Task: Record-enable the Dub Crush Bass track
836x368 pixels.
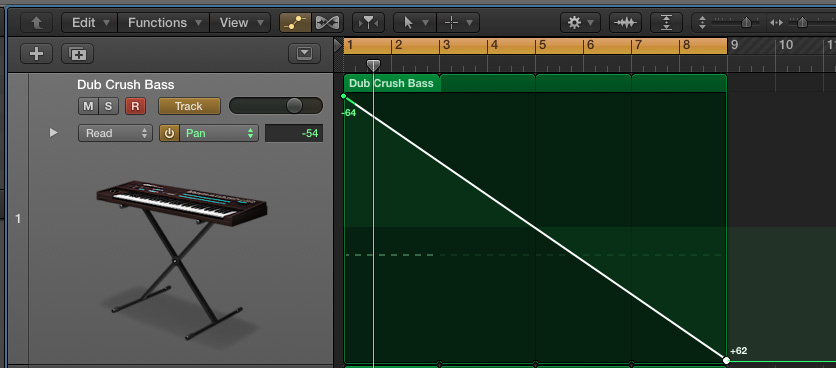Action: click(135, 106)
